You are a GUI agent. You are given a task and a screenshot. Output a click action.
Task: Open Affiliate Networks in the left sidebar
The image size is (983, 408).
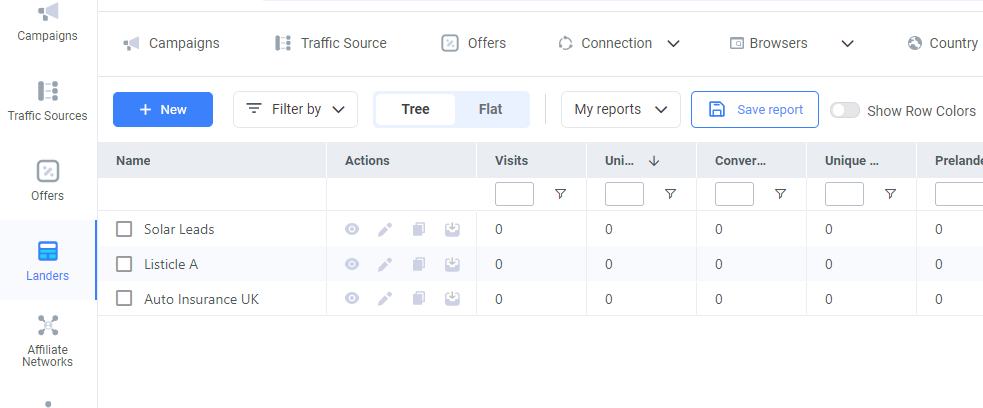[48, 340]
